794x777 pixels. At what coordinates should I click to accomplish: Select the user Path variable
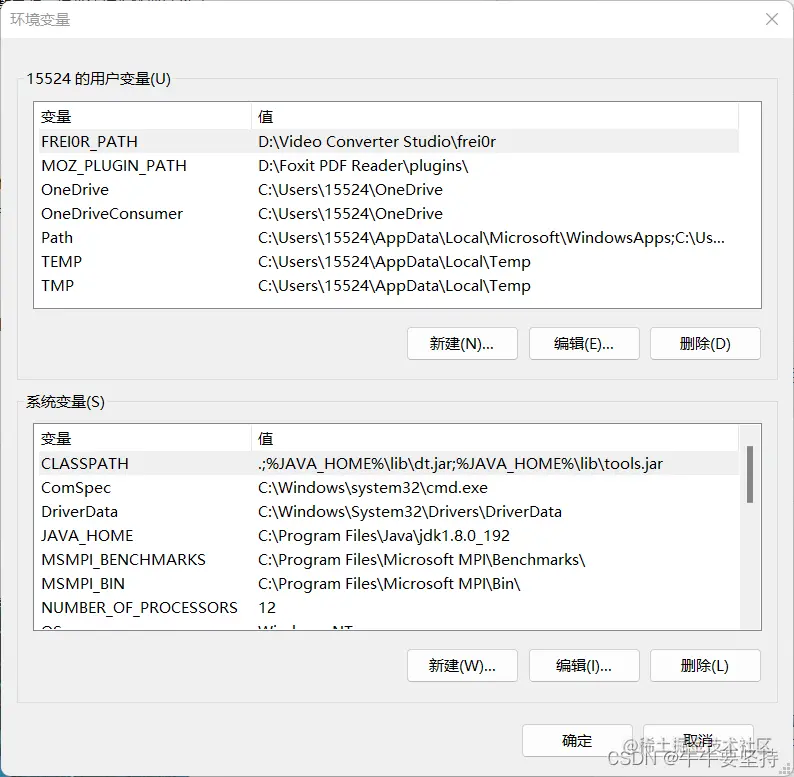pyautogui.click(x=388, y=238)
